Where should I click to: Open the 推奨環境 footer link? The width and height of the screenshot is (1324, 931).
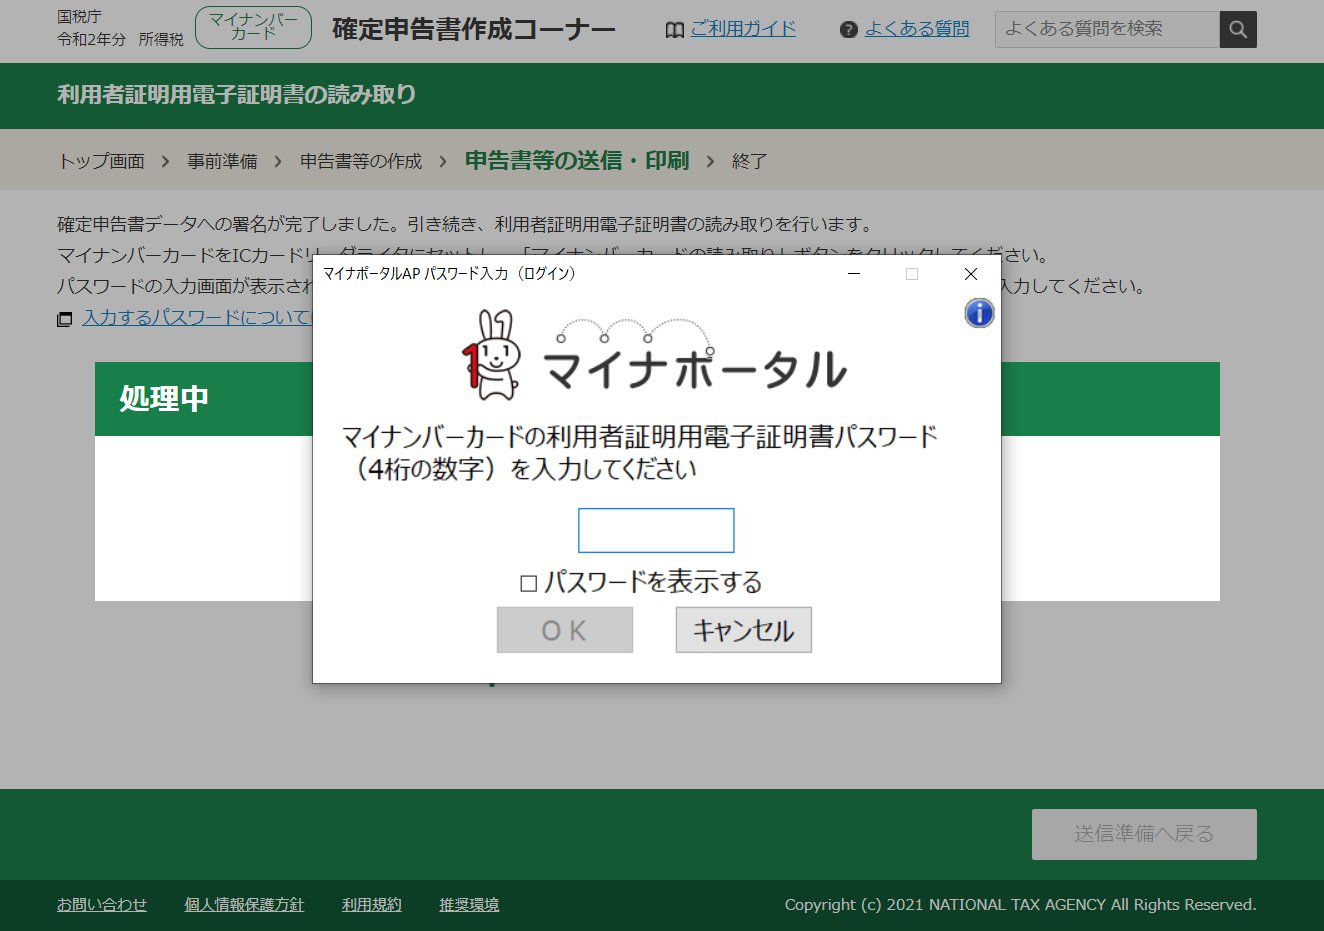tap(469, 904)
